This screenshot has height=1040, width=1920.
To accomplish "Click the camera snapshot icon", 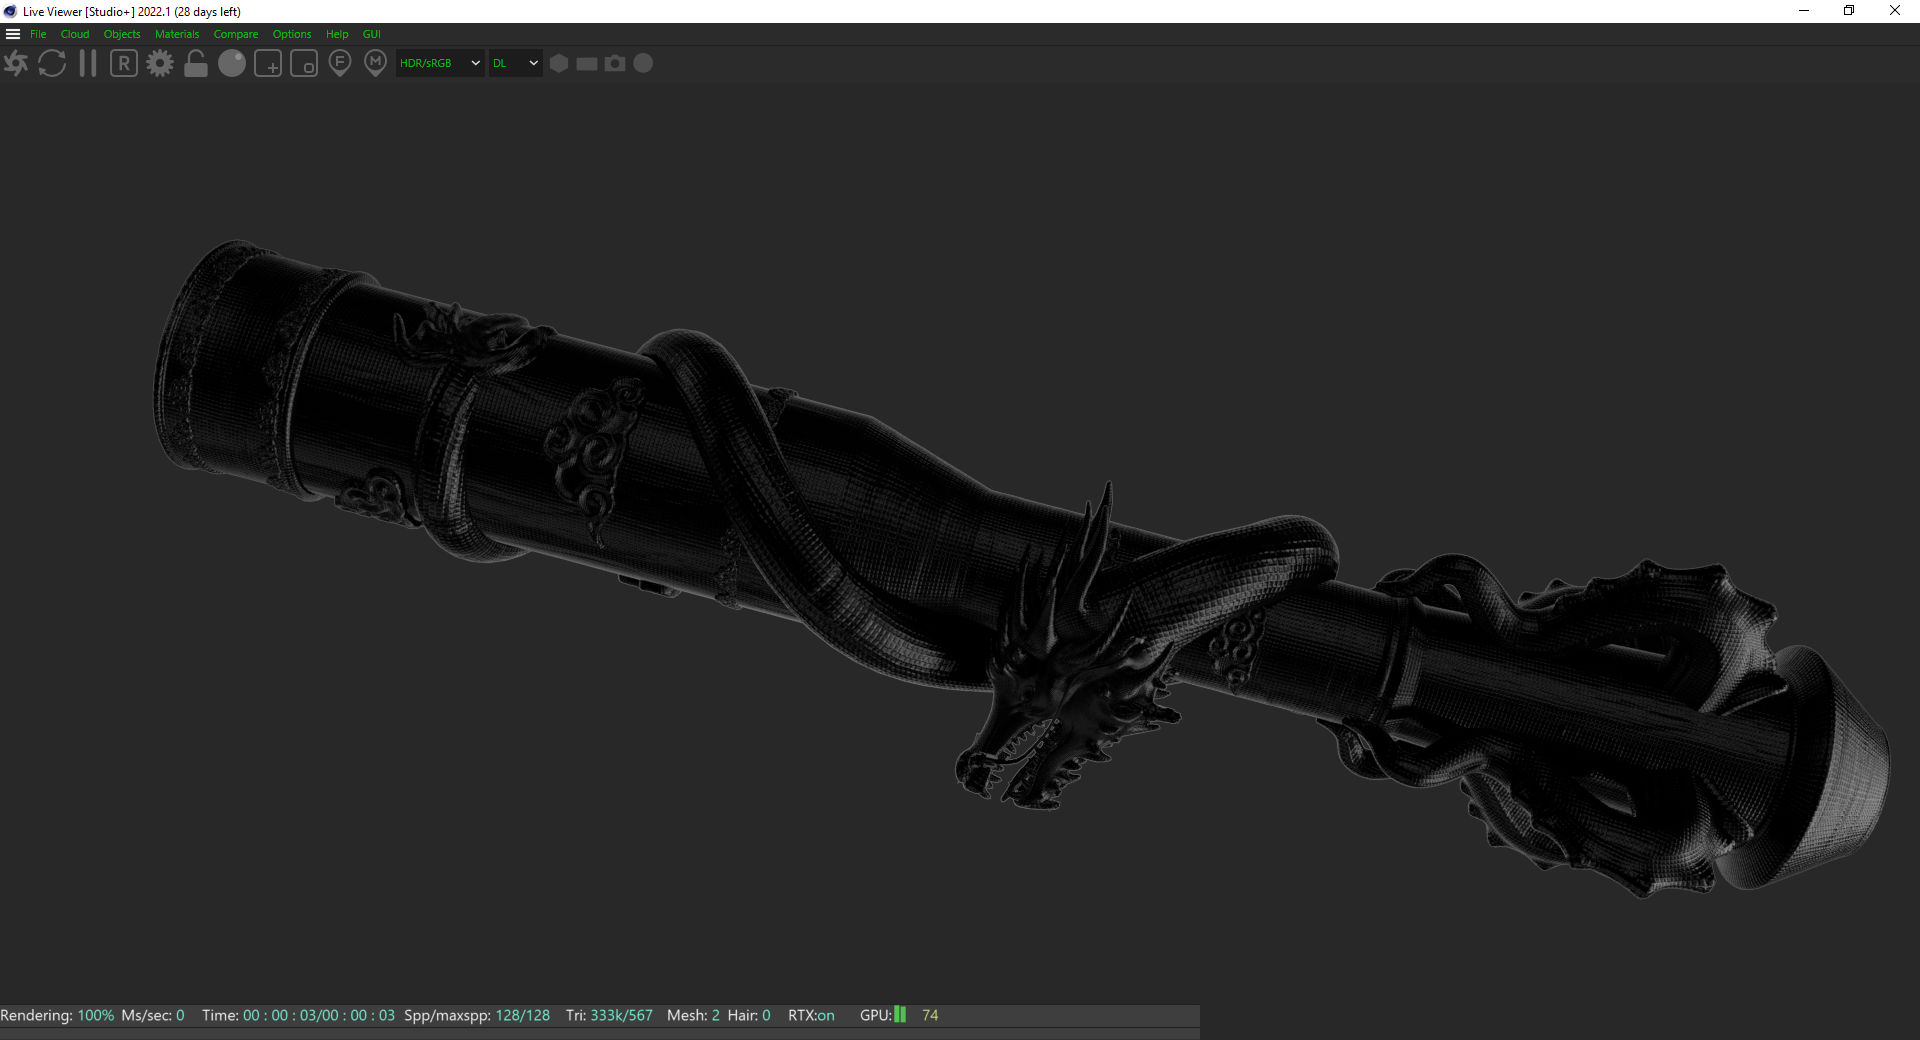I will [x=615, y=63].
